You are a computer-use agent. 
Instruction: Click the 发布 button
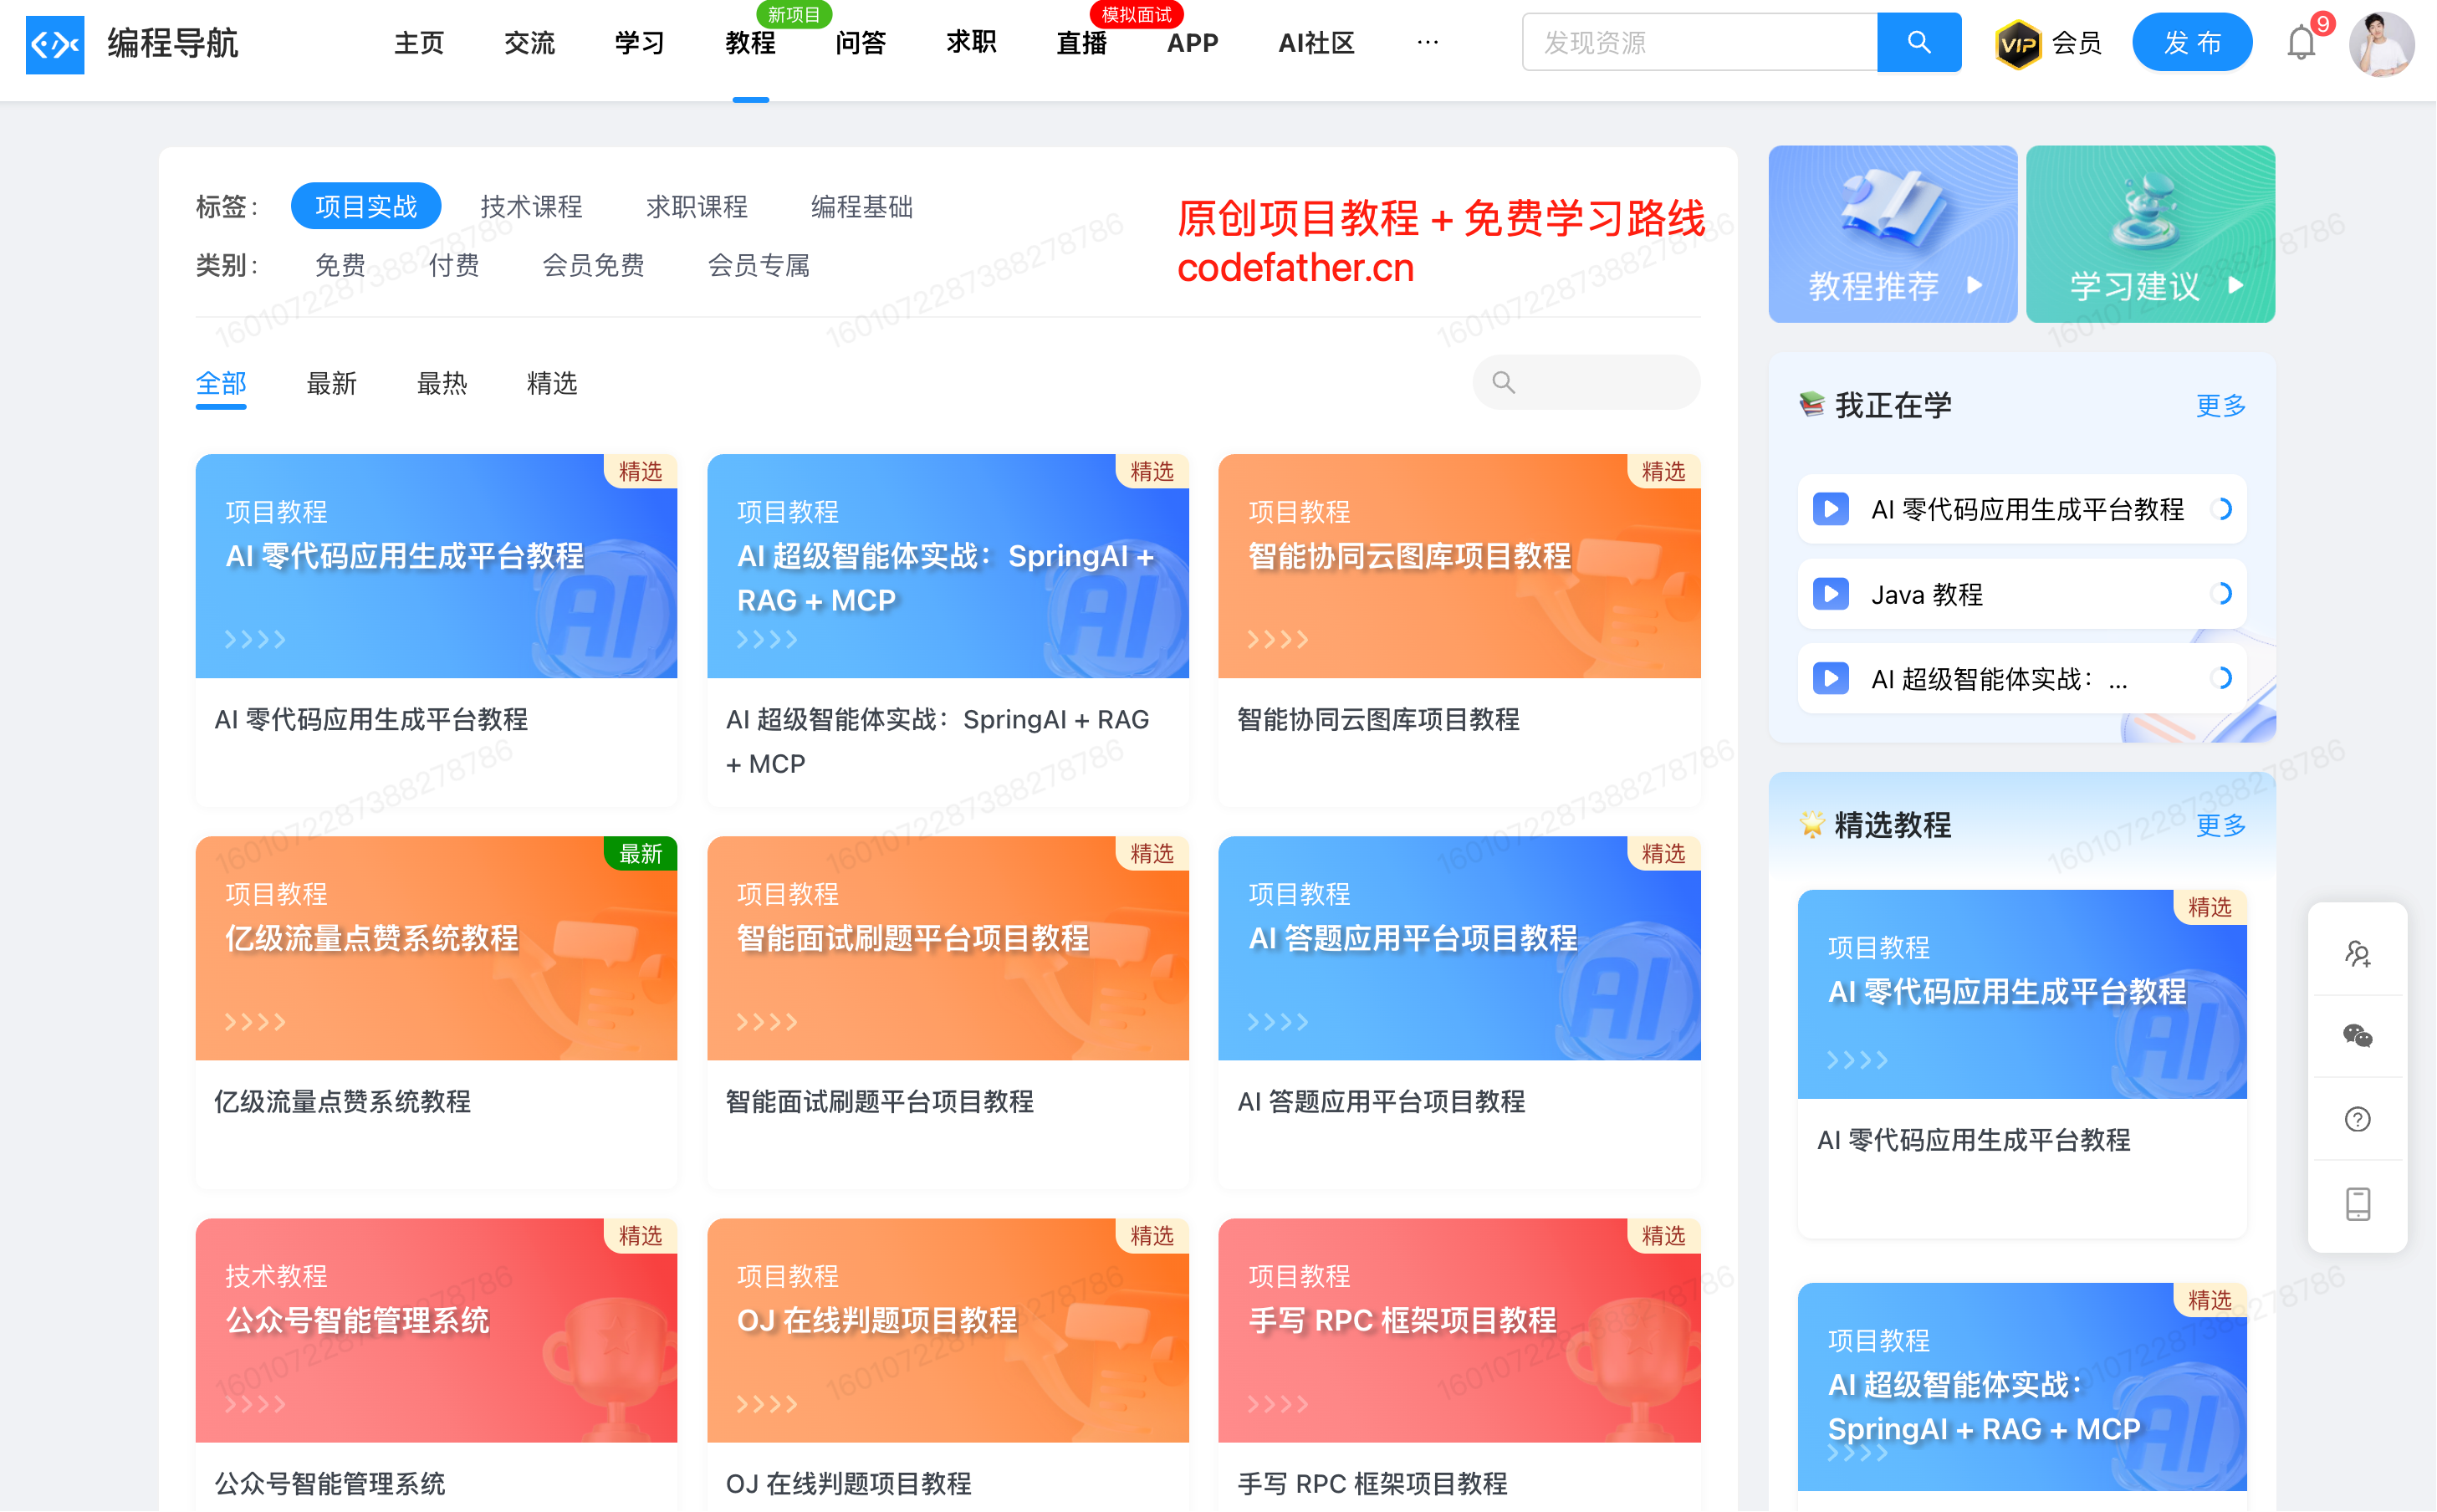click(2190, 43)
